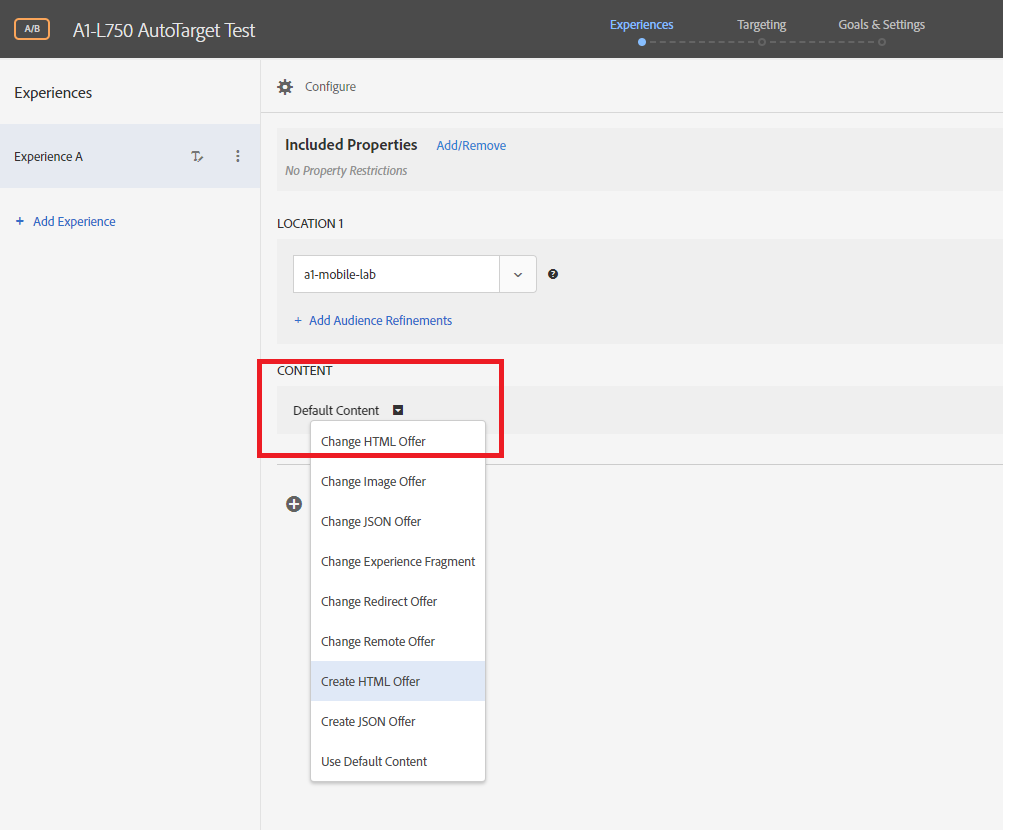Expand the a1-mobile-lab location dropdown chevron
1010x830 pixels.
coord(518,274)
